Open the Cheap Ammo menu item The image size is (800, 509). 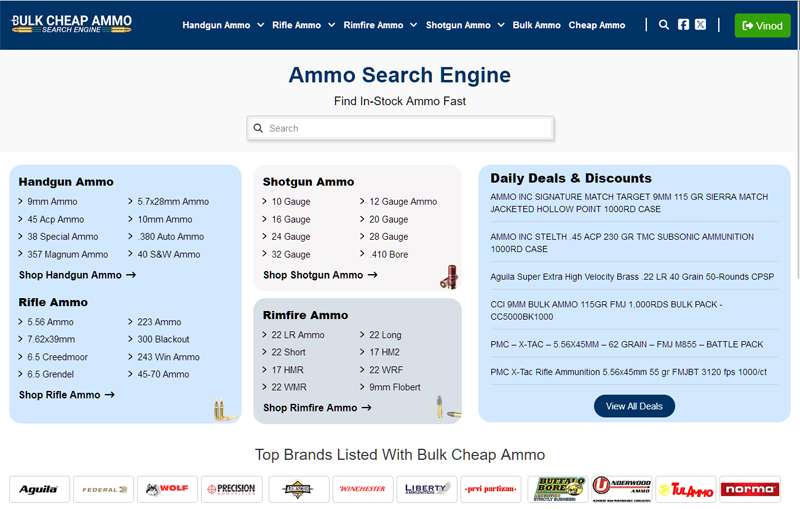(596, 25)
